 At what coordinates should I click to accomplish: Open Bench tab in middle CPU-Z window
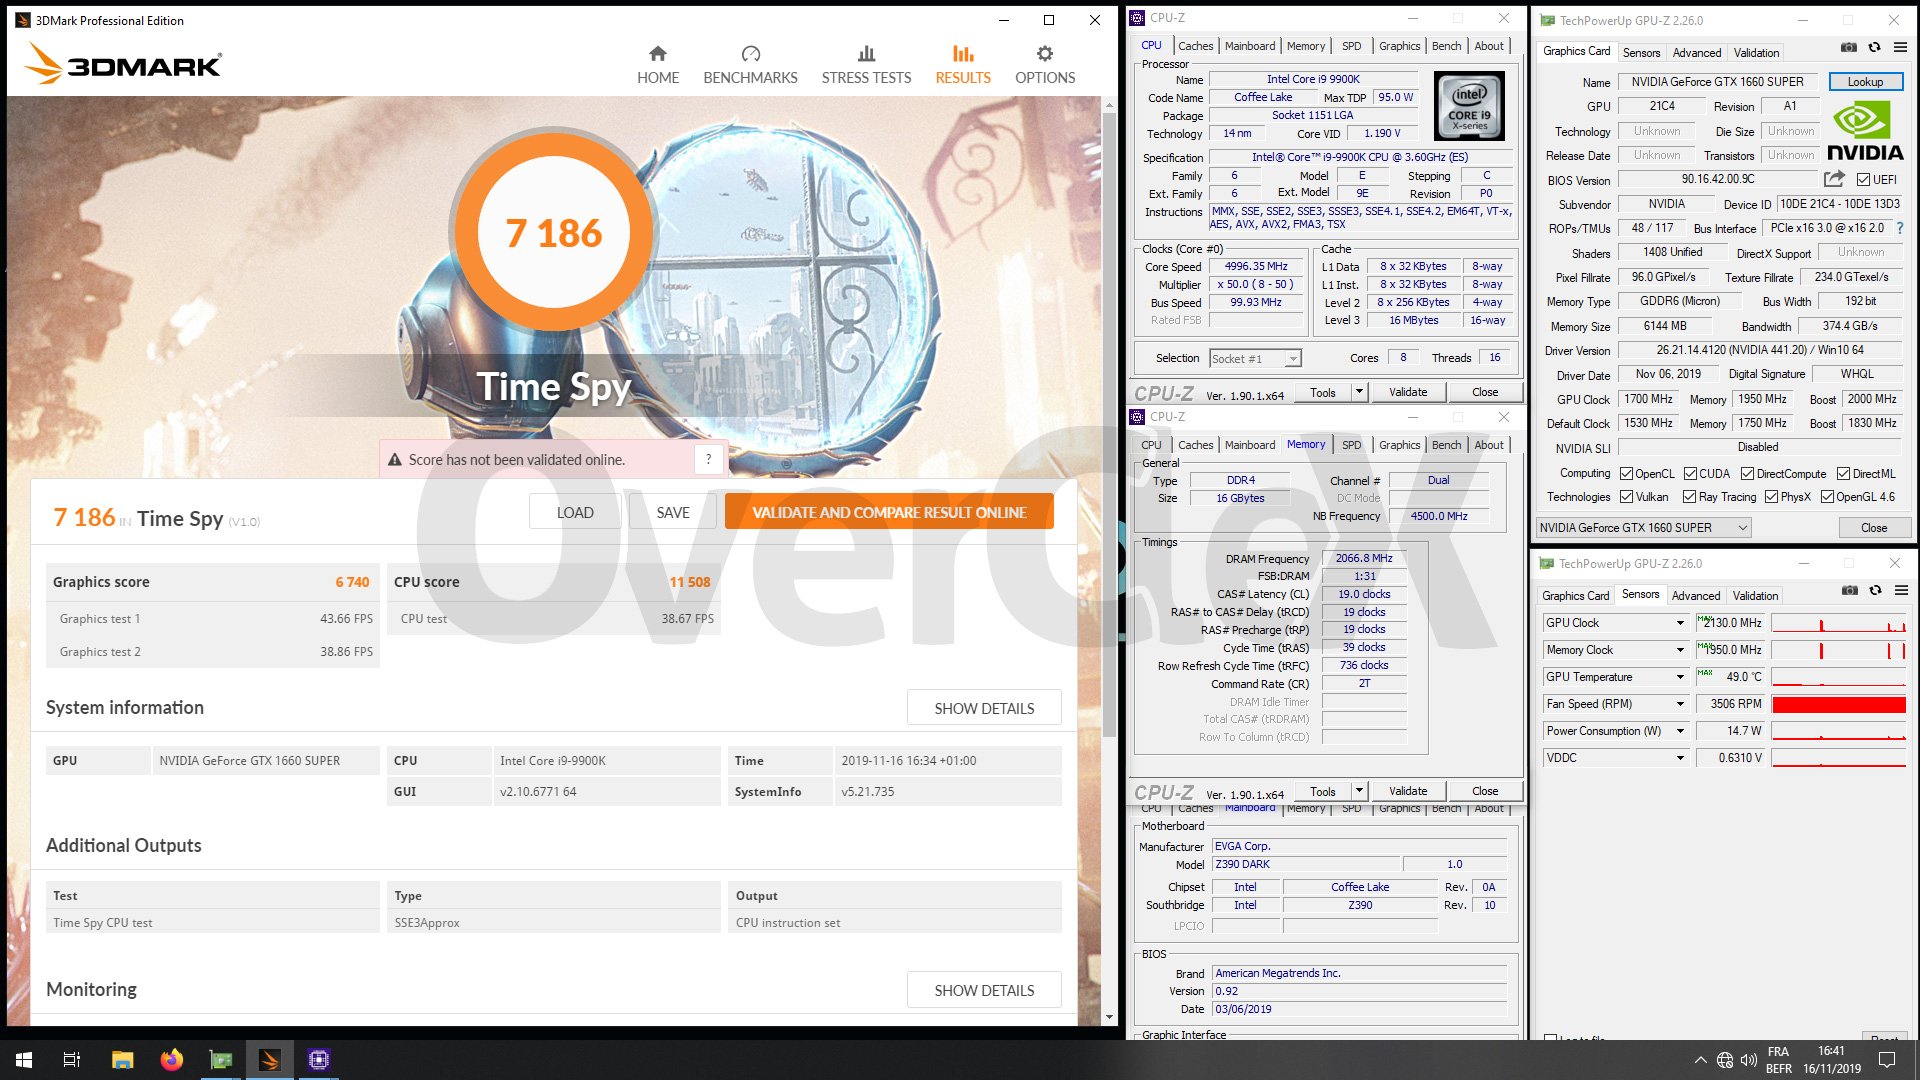click(x=1446, y=445)
